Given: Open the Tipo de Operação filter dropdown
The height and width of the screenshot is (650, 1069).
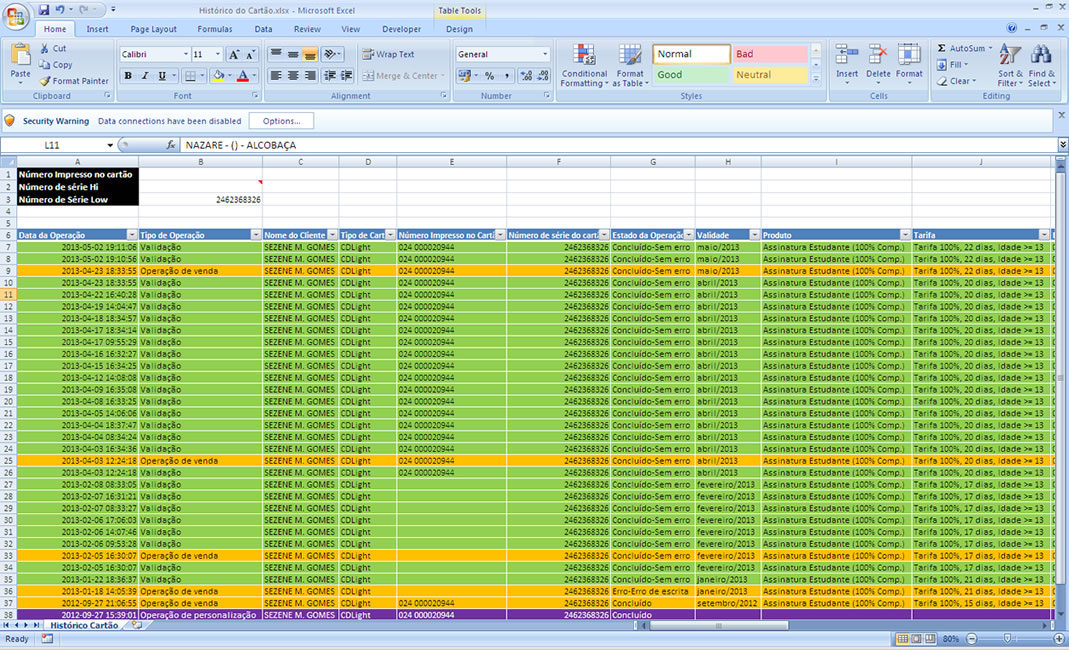Looking at the screenshot, I should click(x=255, y=235).
